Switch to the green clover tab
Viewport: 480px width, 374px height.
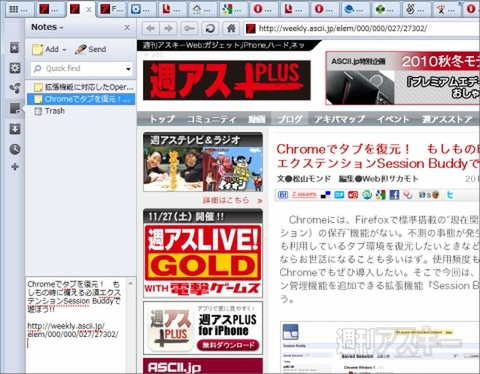coord(385,9)
